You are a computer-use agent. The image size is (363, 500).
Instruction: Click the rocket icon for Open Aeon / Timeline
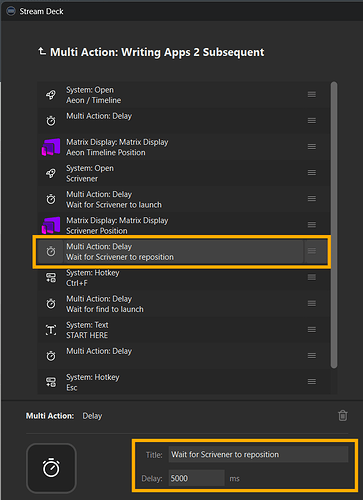pos(51,95)
